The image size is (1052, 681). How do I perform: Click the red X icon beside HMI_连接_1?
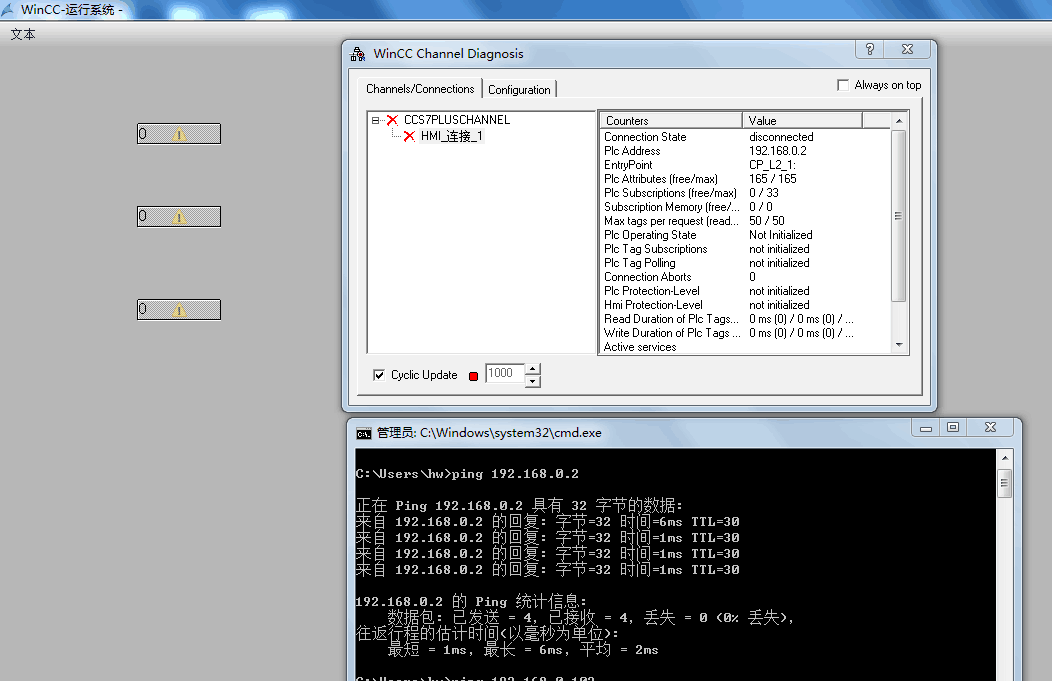click(x=409, y=136)
